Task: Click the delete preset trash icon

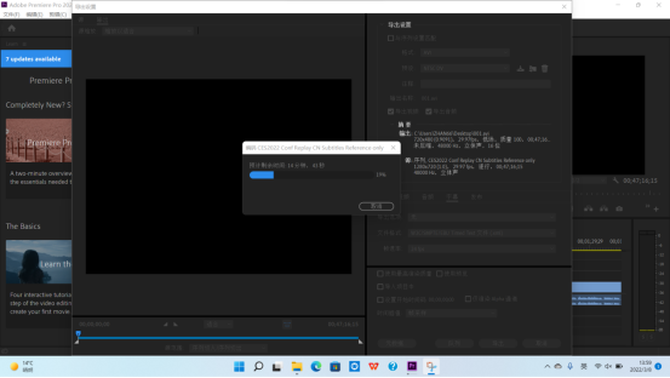Action: click(x=544, y=68)
